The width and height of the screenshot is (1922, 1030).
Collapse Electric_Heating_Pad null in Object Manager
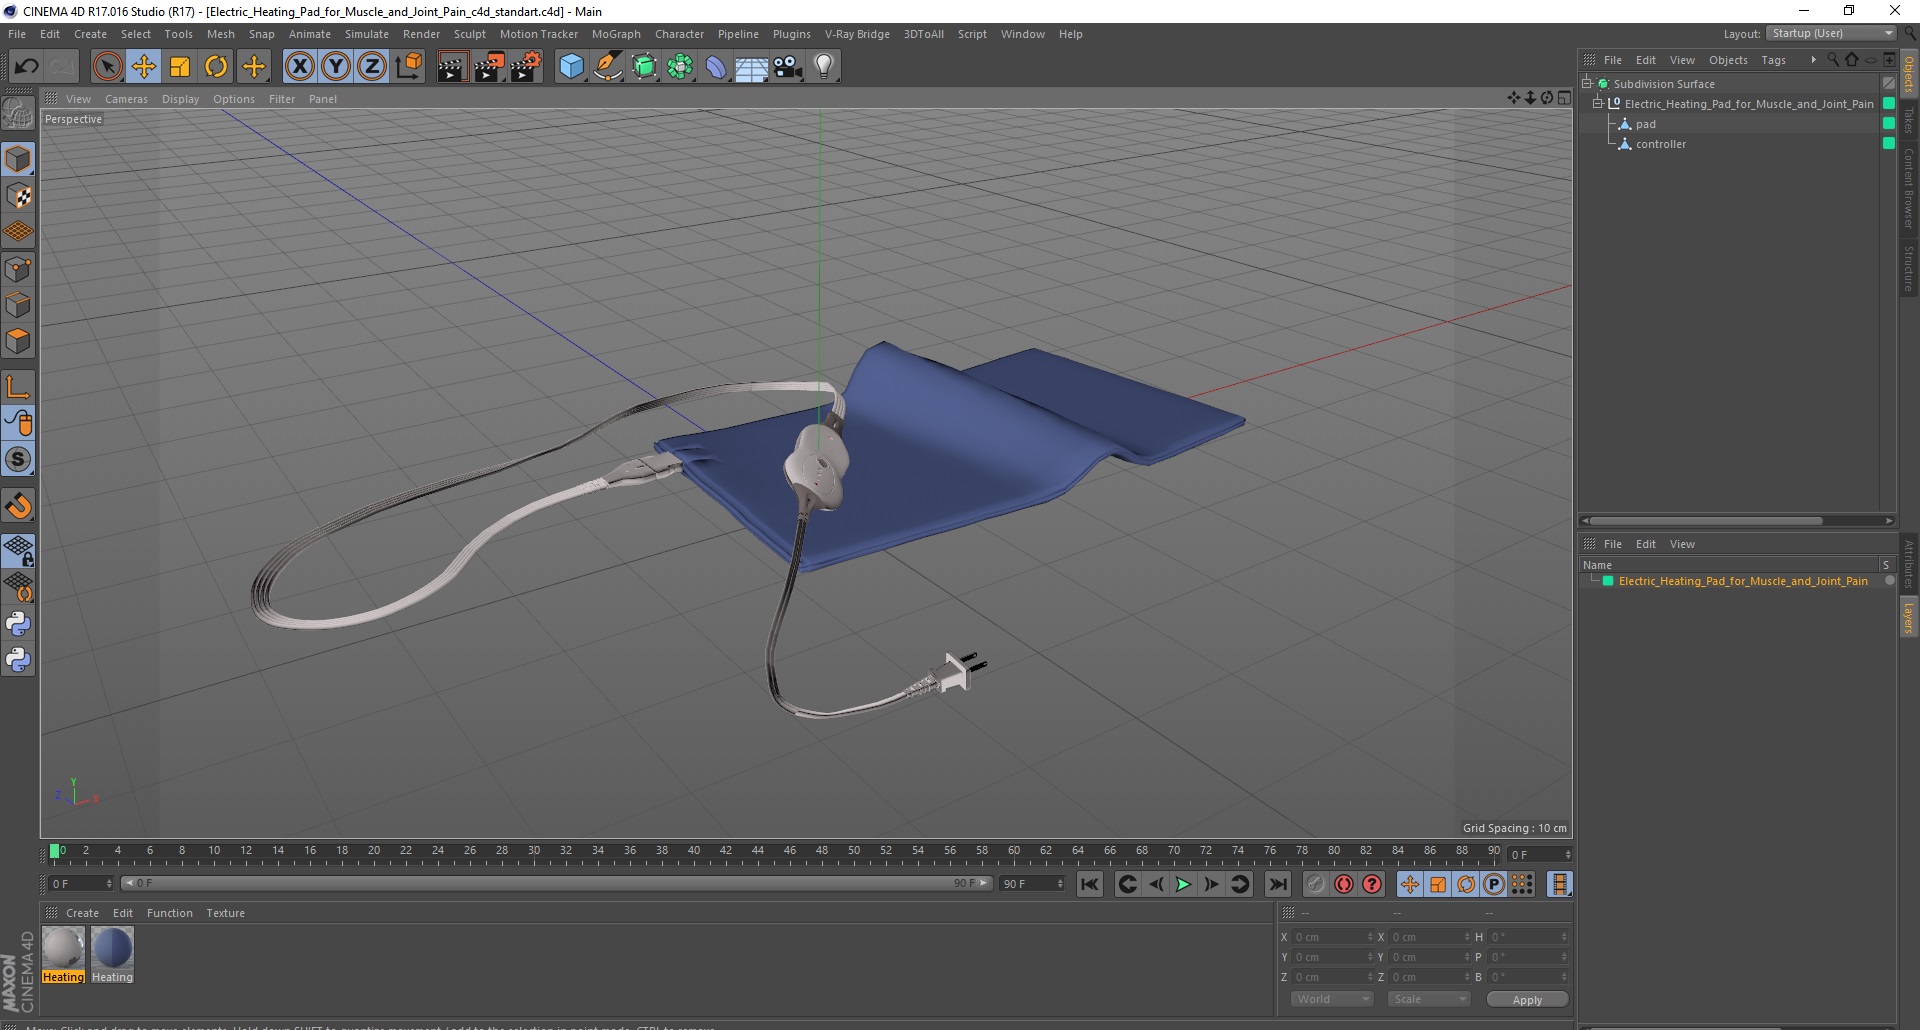[x=1598, y=104]
